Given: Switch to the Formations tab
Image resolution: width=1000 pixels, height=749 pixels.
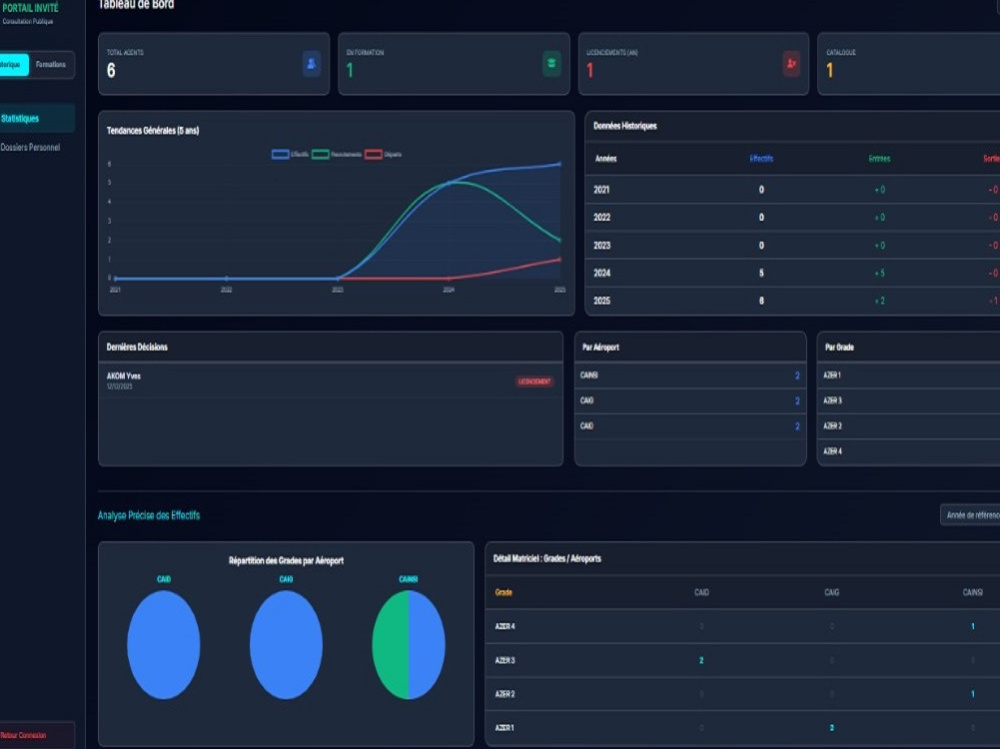Looking at the screenshot, I should pyautogui.click(x=51, y=64).
